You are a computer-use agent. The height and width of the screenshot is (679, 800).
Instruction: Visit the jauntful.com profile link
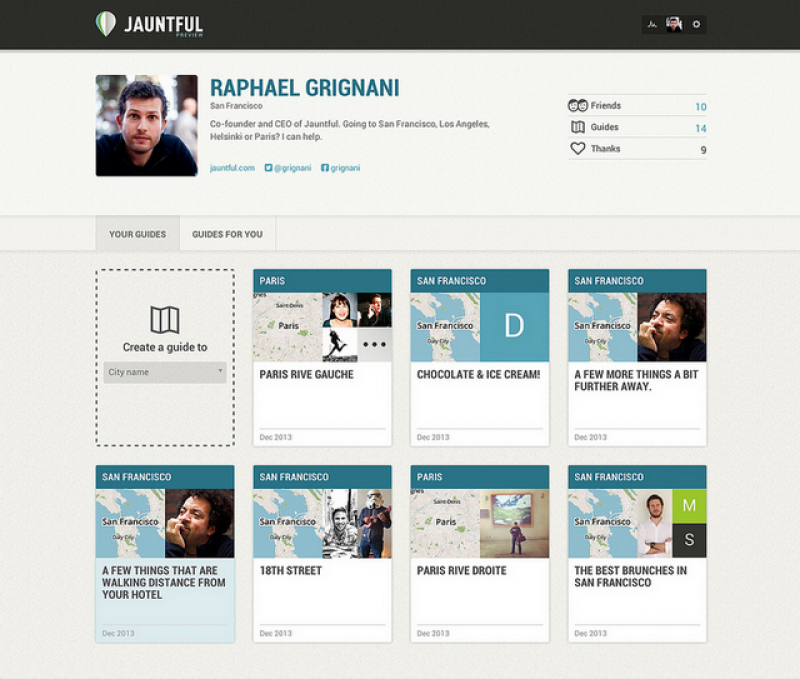tap(232, 168)
